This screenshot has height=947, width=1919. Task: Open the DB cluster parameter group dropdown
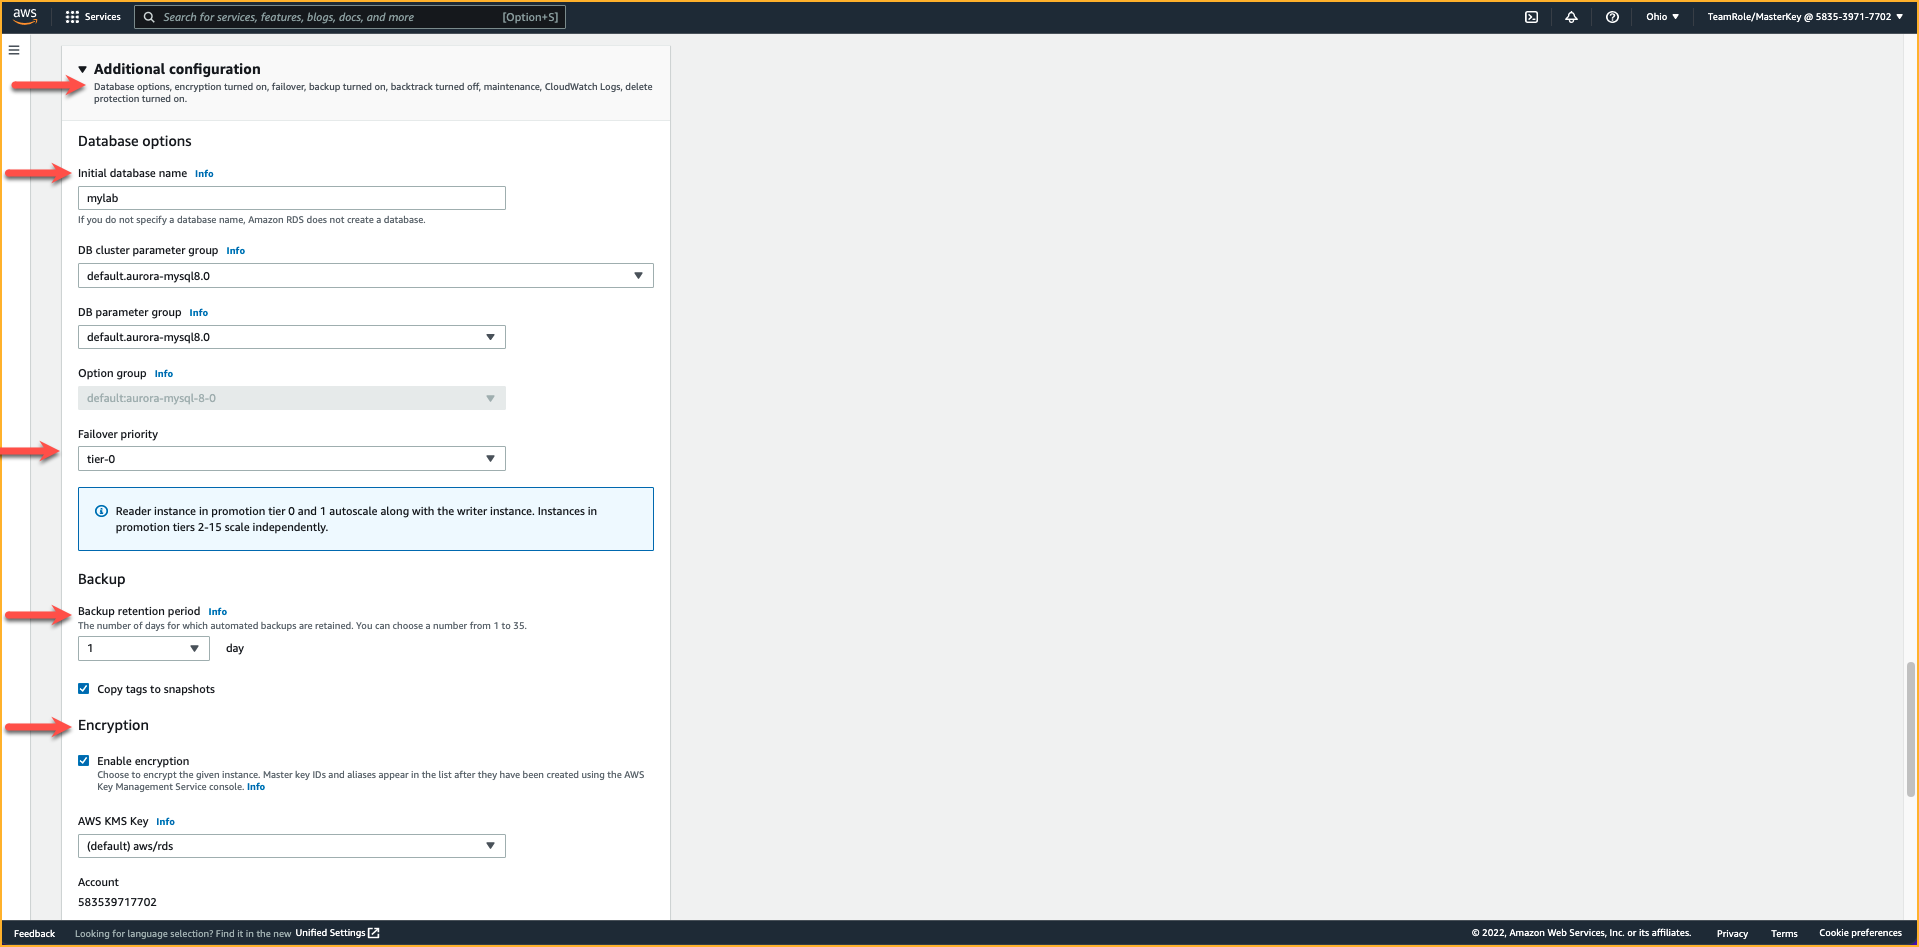(365, 276)
